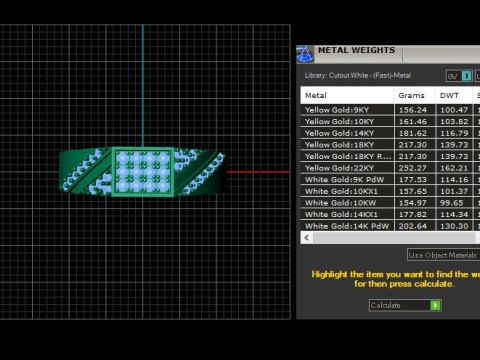Click the green arrow on Calculate
The image size is (480, 360).
coord(435,305)
